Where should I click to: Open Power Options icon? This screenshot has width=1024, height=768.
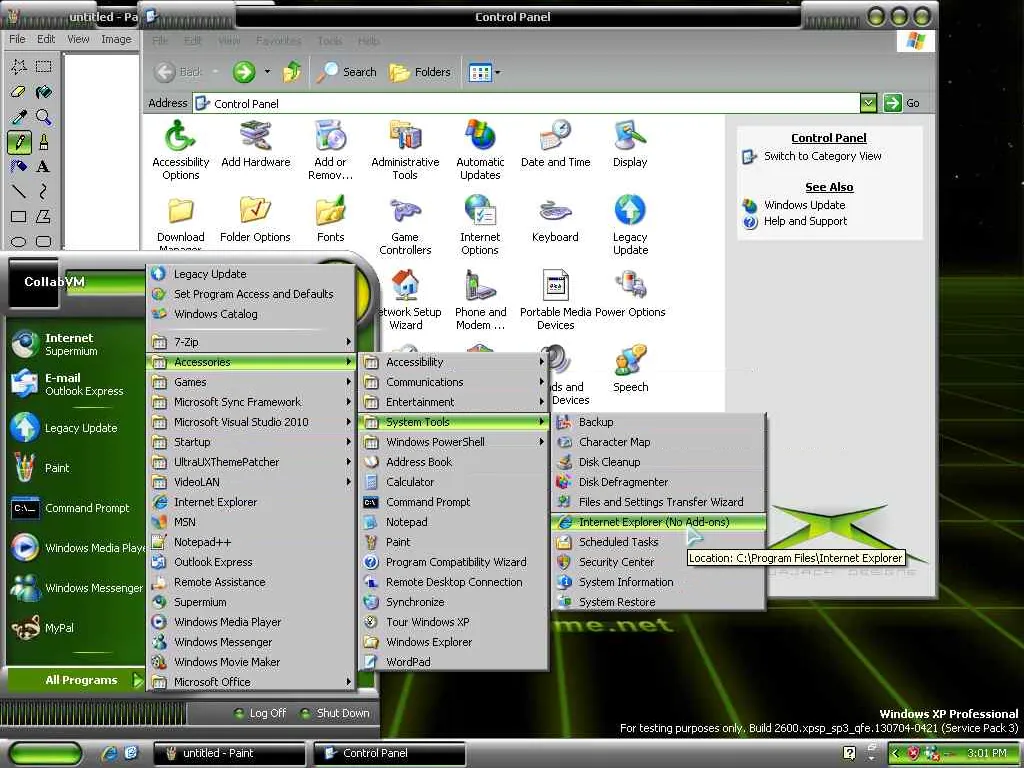click(x=630, y=295)
